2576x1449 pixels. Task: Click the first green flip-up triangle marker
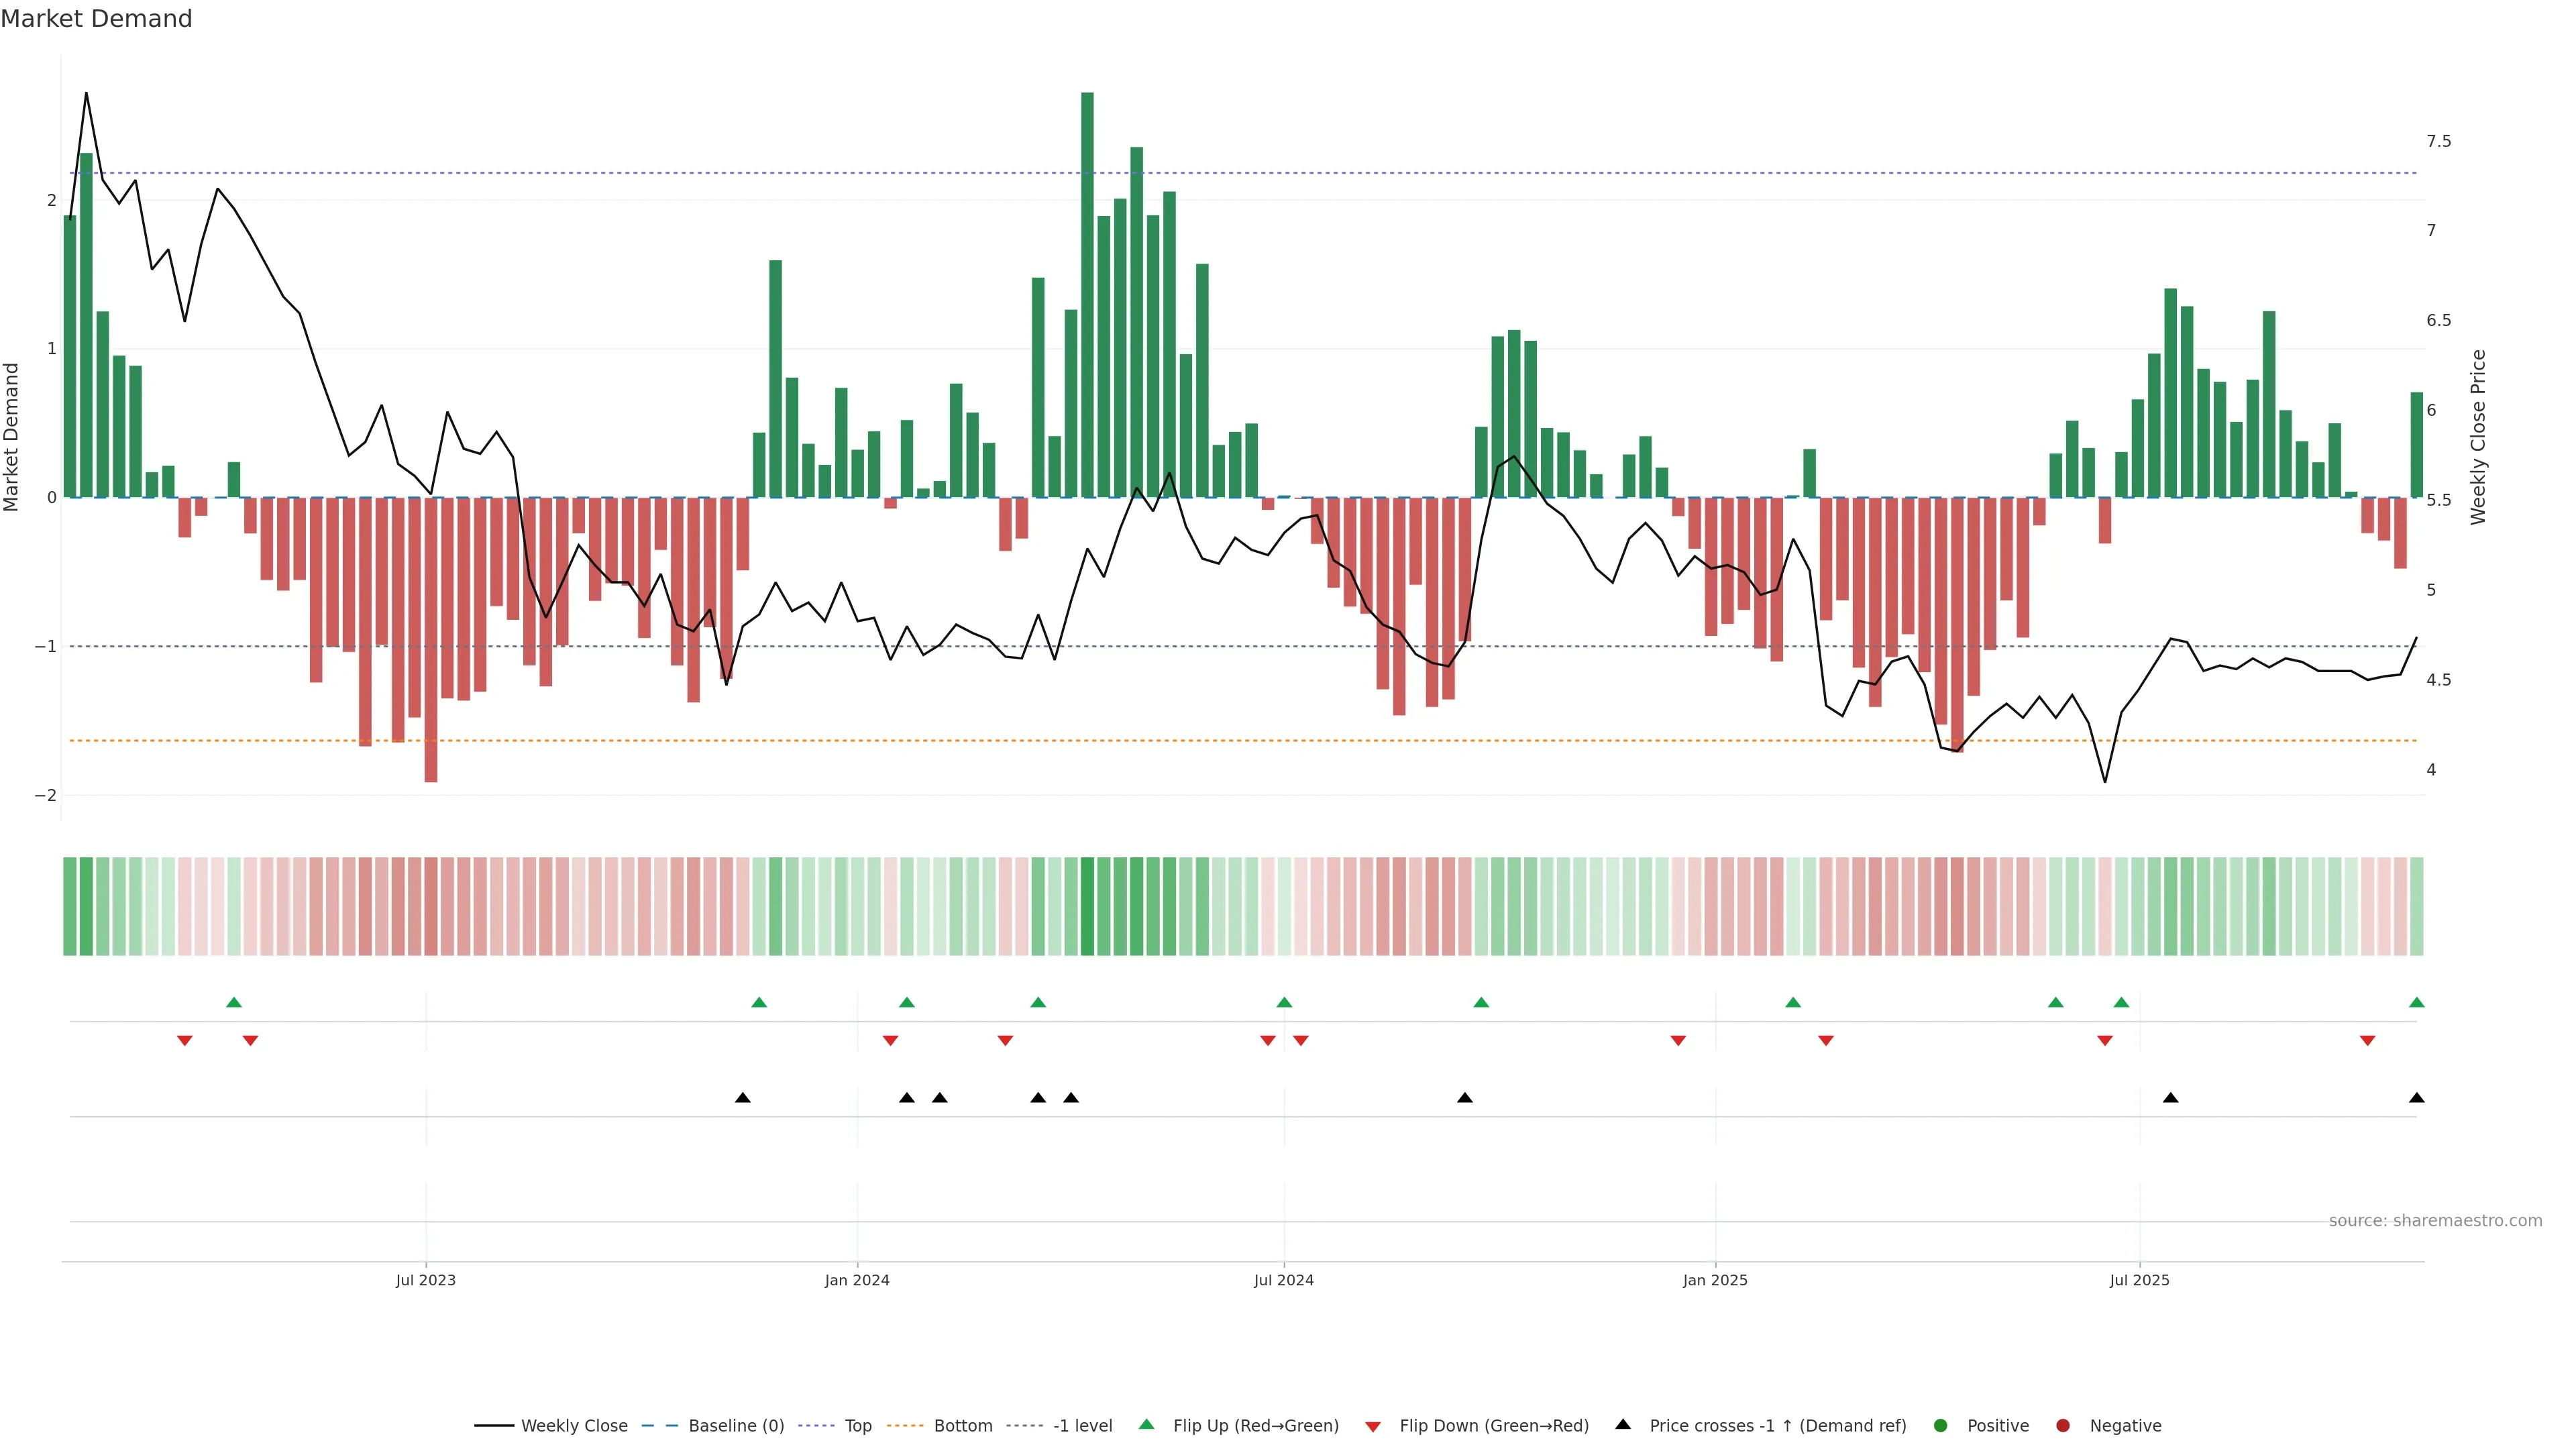pos(234,1003)
